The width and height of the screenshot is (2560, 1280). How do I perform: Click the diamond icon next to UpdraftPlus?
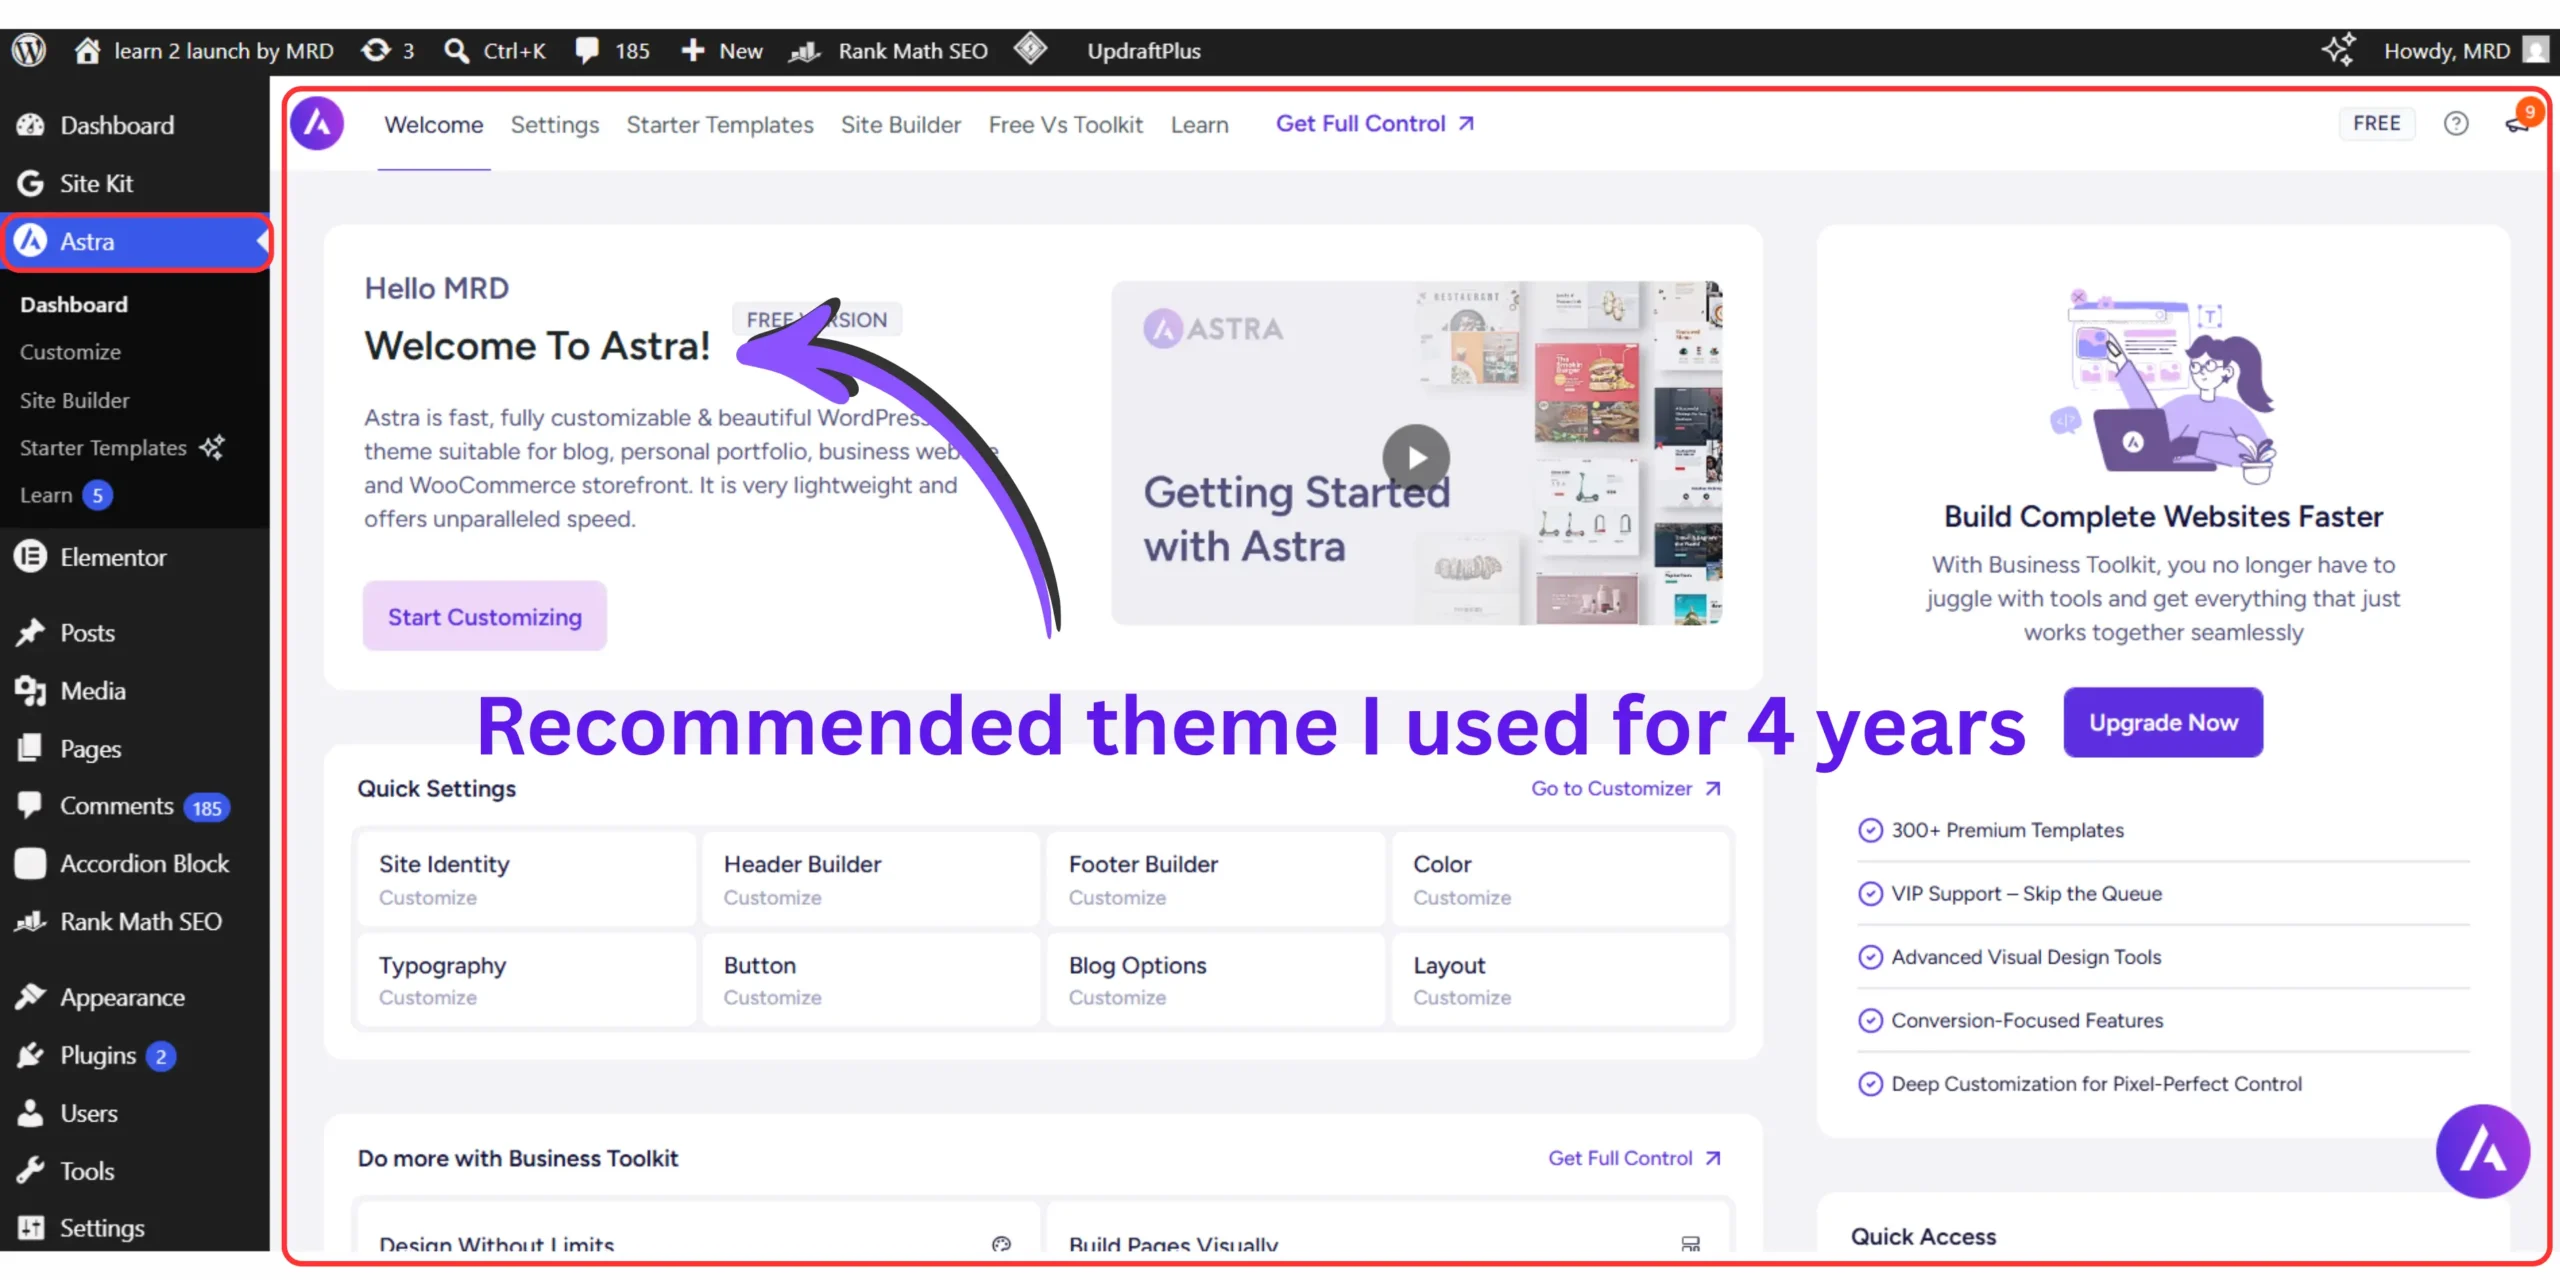click(x=1030, y=48)
